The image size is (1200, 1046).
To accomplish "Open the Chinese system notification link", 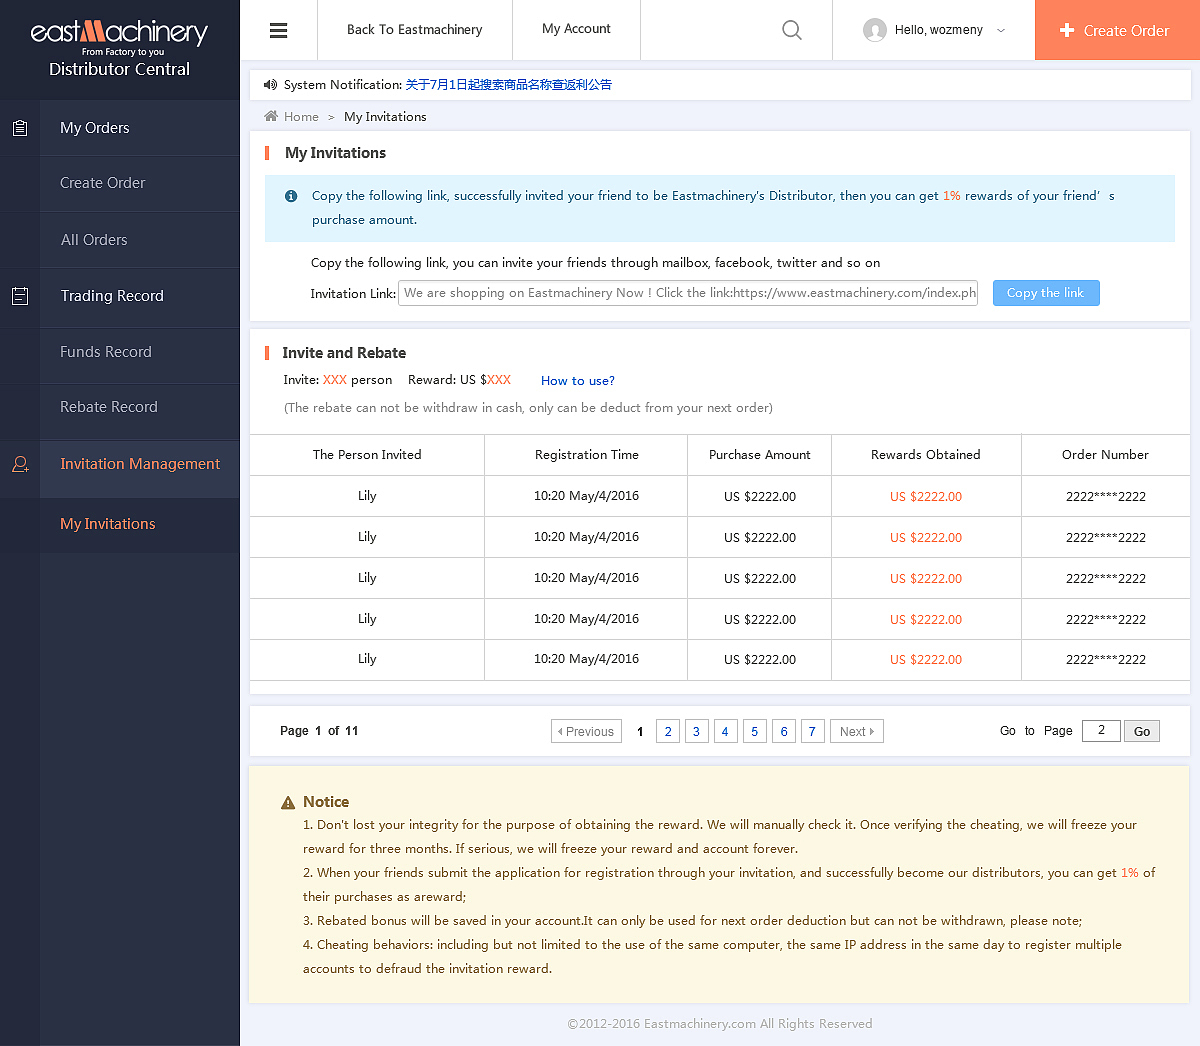I will point(508,85).
